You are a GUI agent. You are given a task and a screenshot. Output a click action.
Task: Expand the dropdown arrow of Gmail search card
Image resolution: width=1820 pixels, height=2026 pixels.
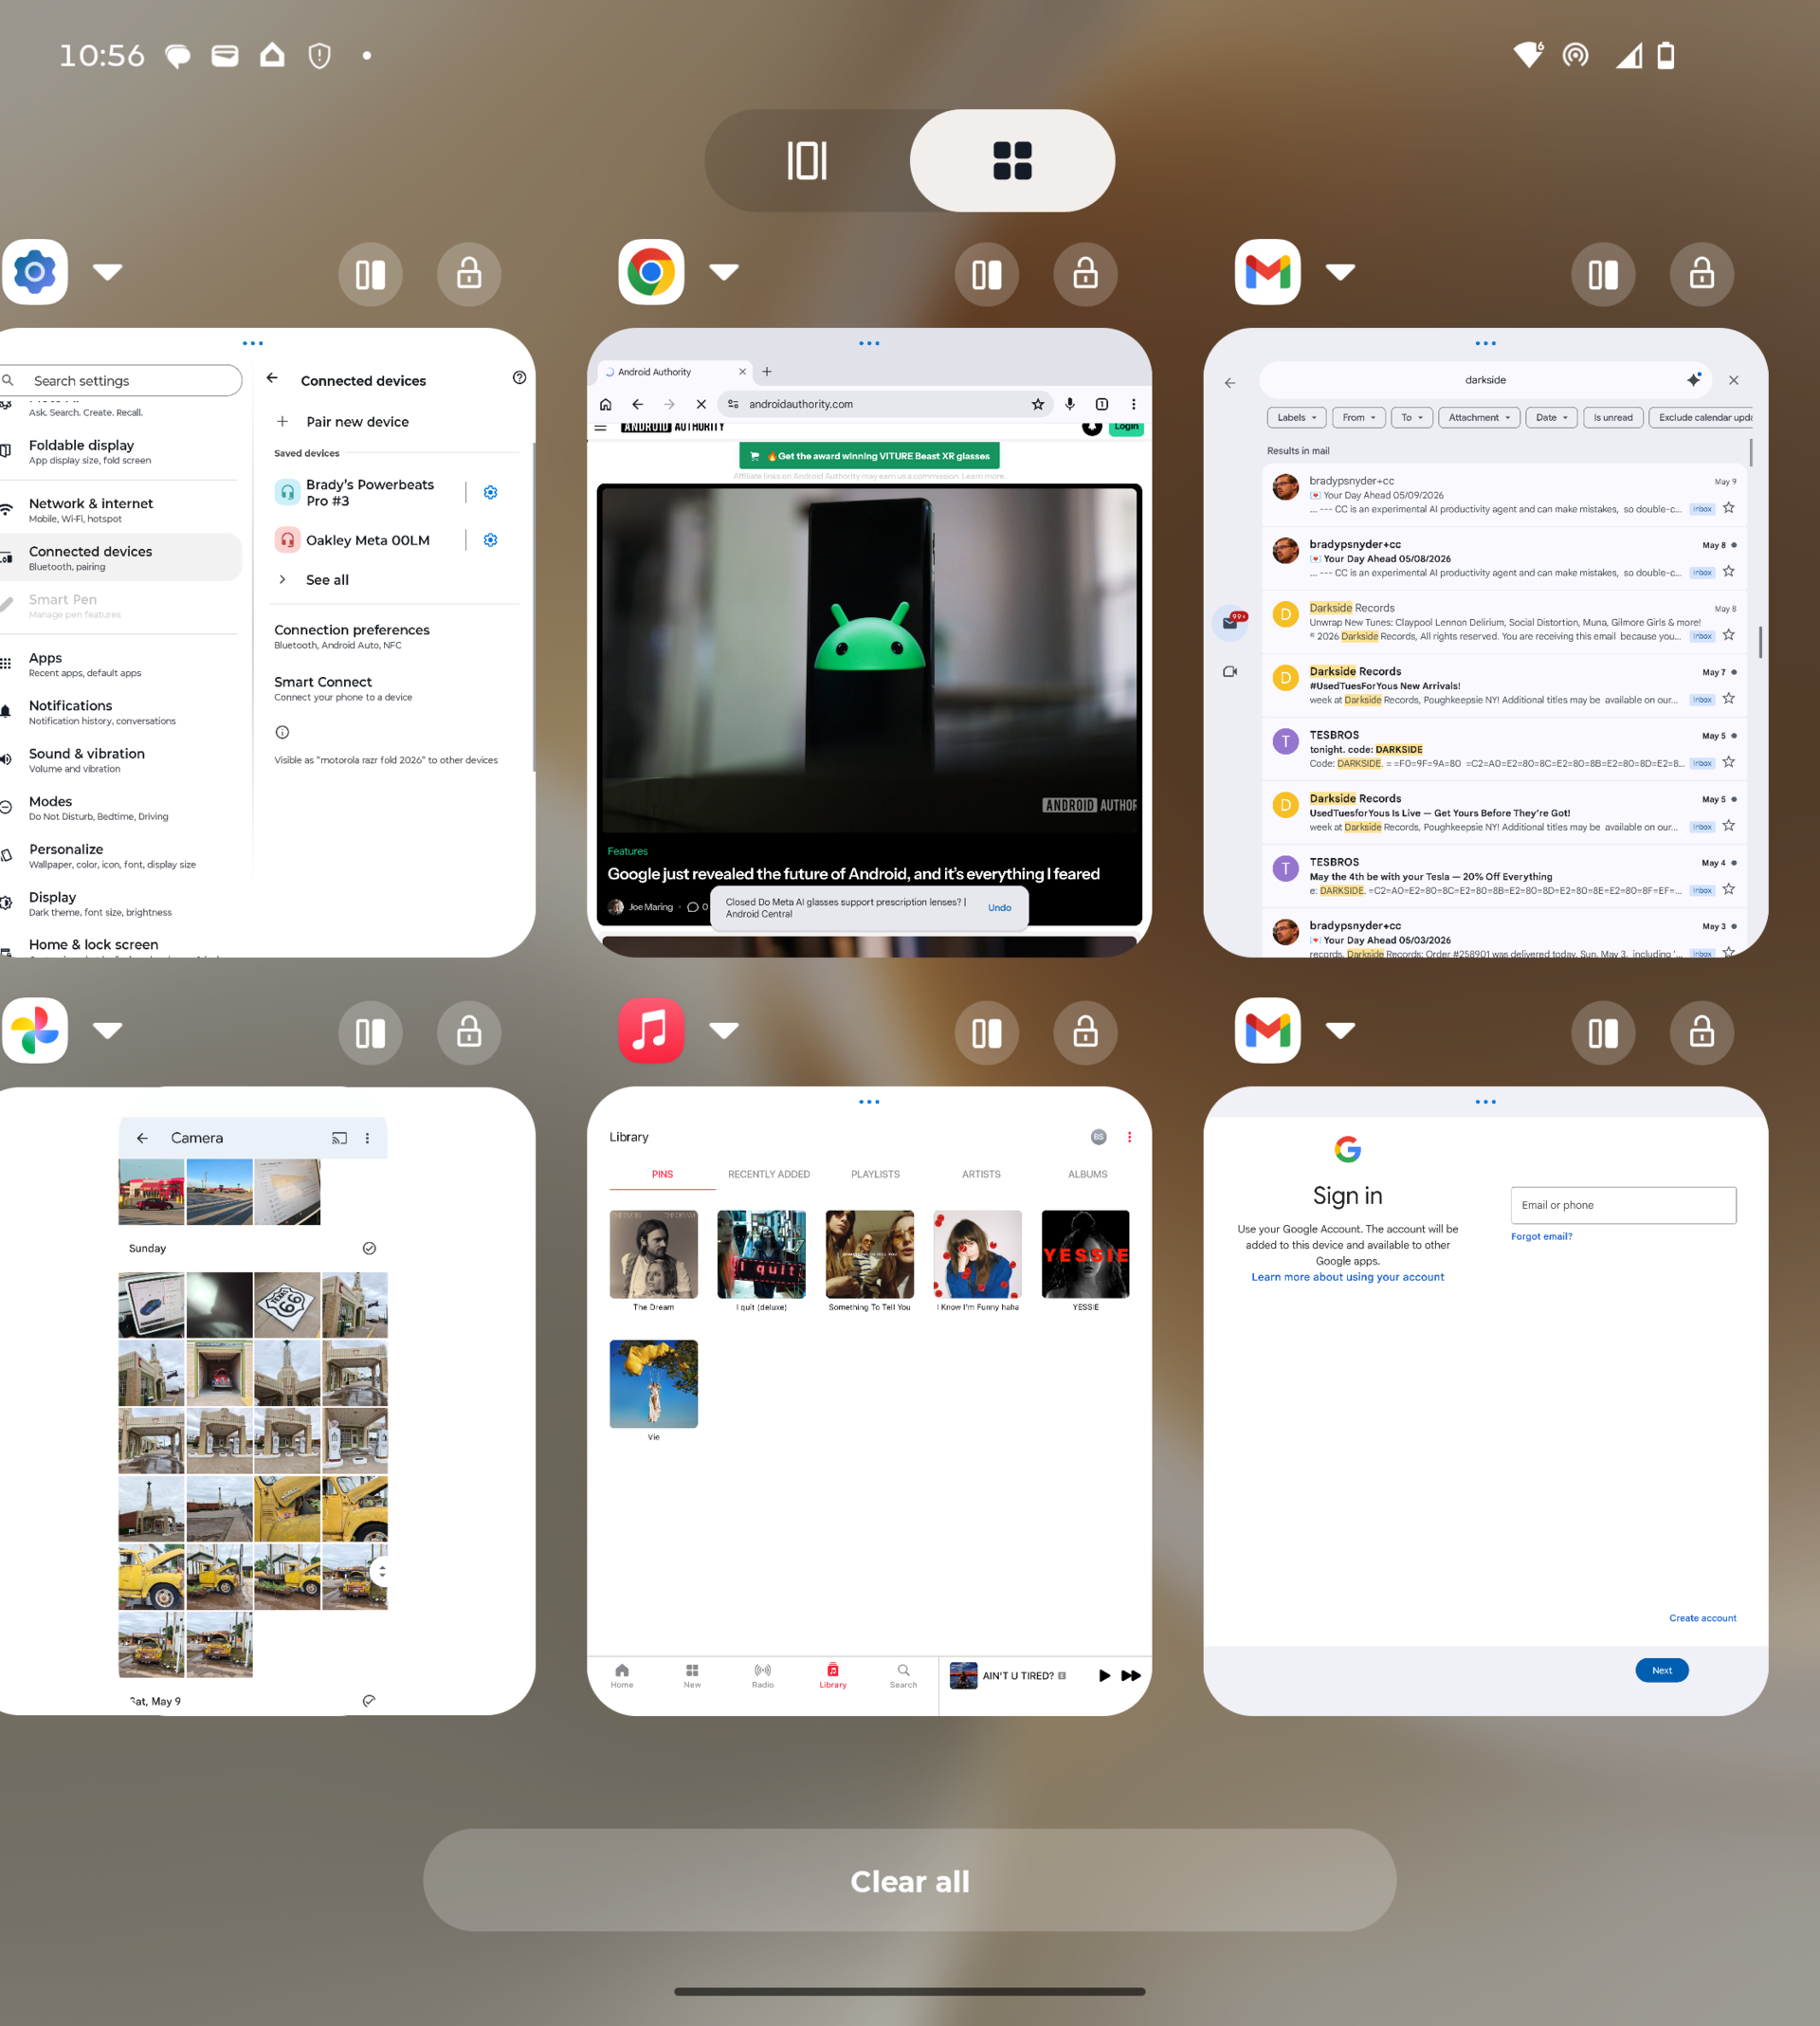point(1340,272)
